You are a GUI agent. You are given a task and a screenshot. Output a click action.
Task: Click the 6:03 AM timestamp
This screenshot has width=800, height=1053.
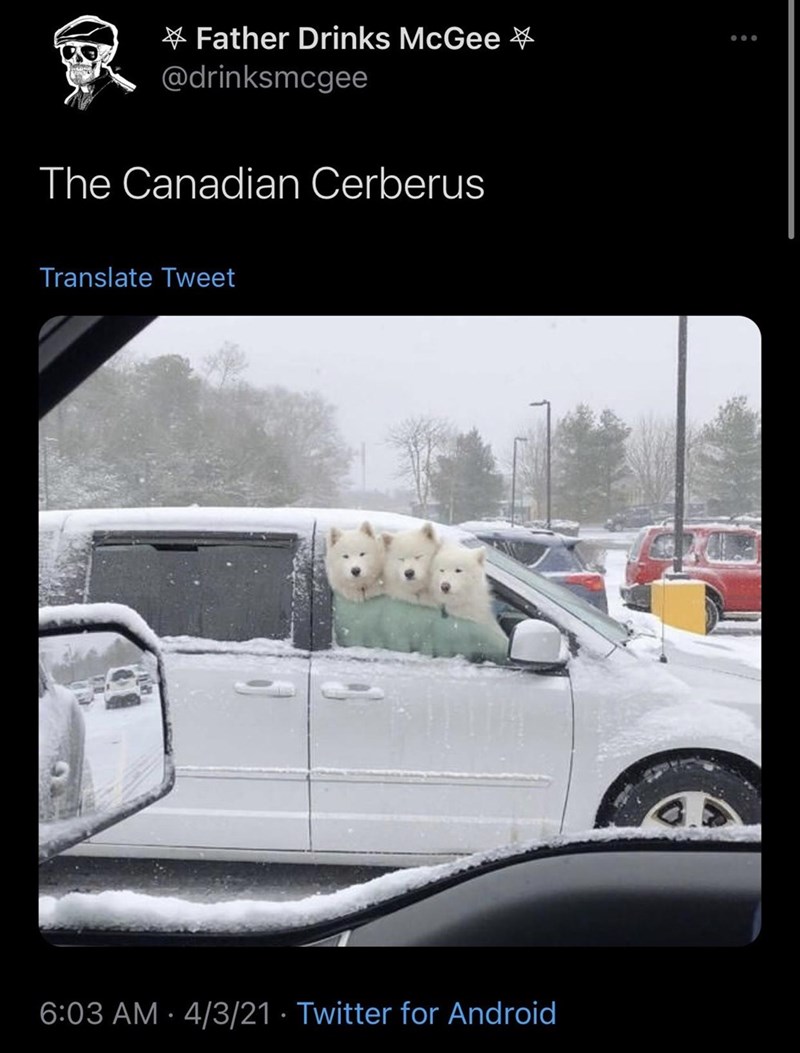(99, 1013)
